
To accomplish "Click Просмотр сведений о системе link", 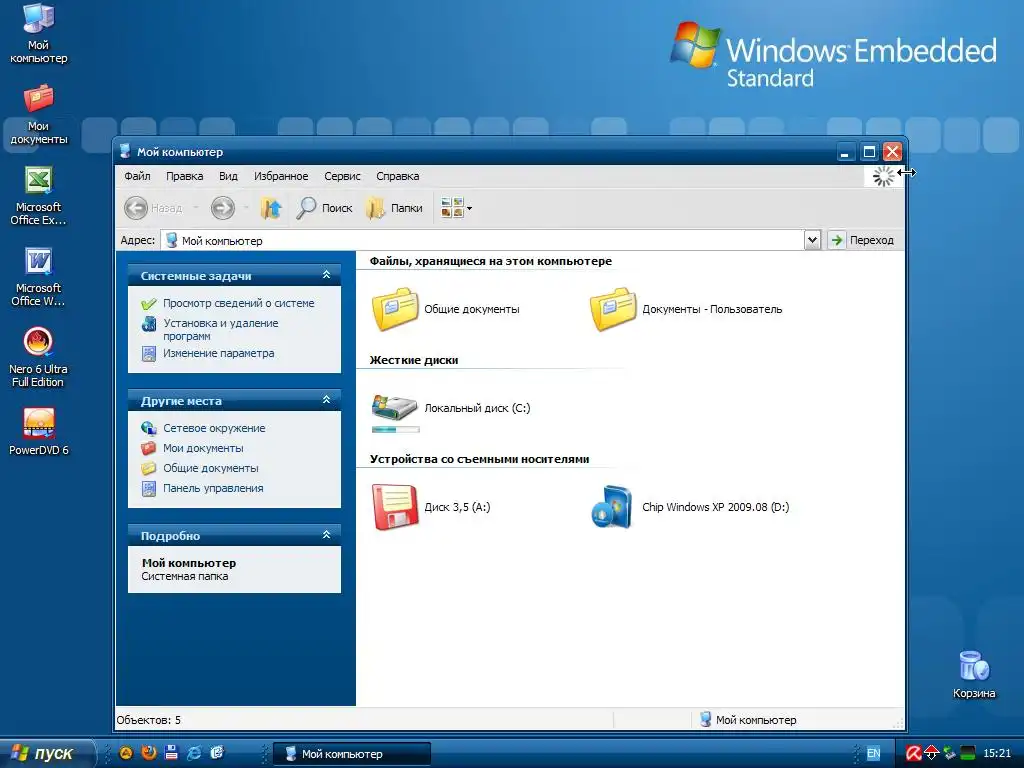I will click(x=238, y=303).
